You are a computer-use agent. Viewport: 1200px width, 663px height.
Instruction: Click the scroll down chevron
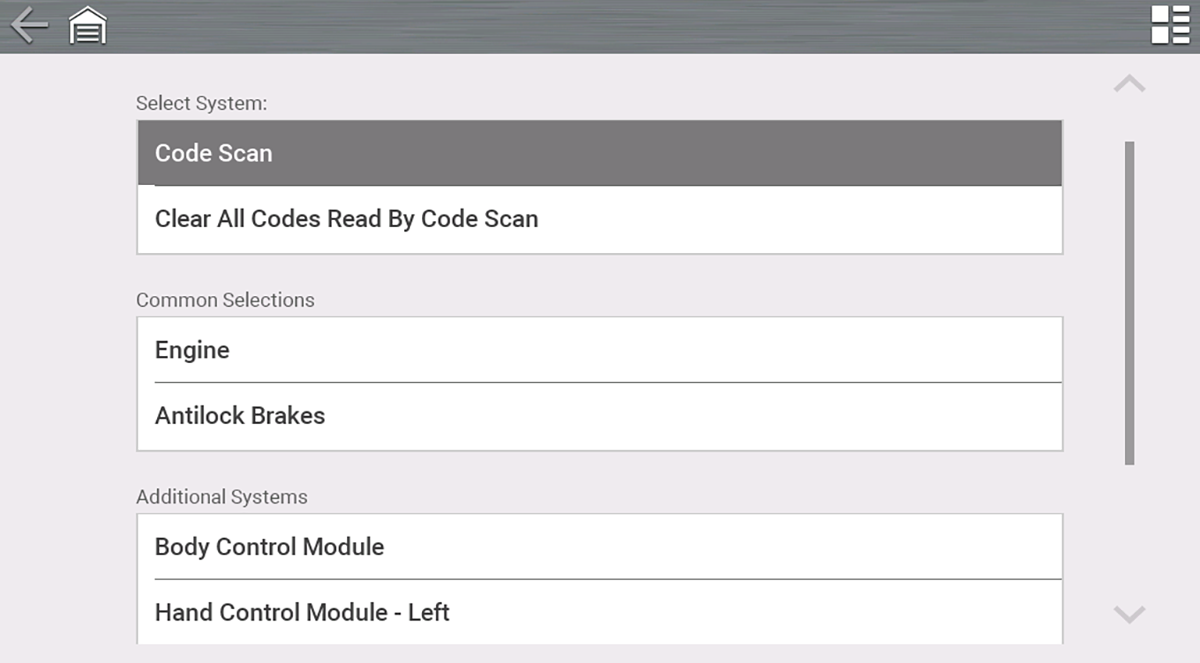click(1129, 613)
